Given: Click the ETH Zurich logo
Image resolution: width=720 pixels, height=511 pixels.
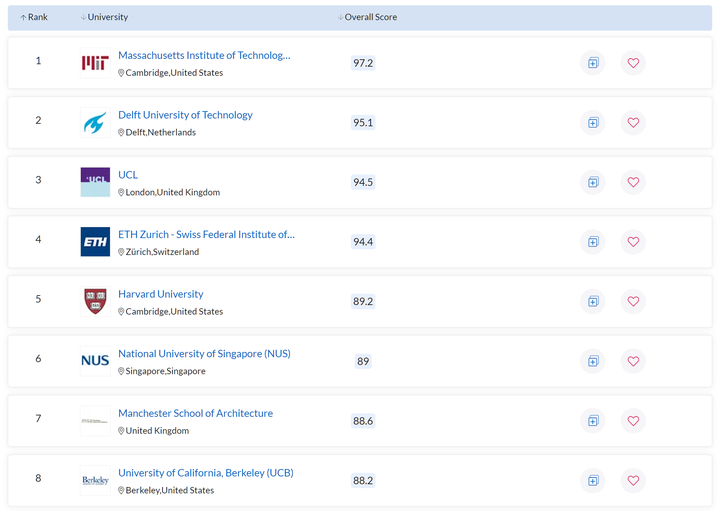Looking at the screenshot, I should click(95, 242).
